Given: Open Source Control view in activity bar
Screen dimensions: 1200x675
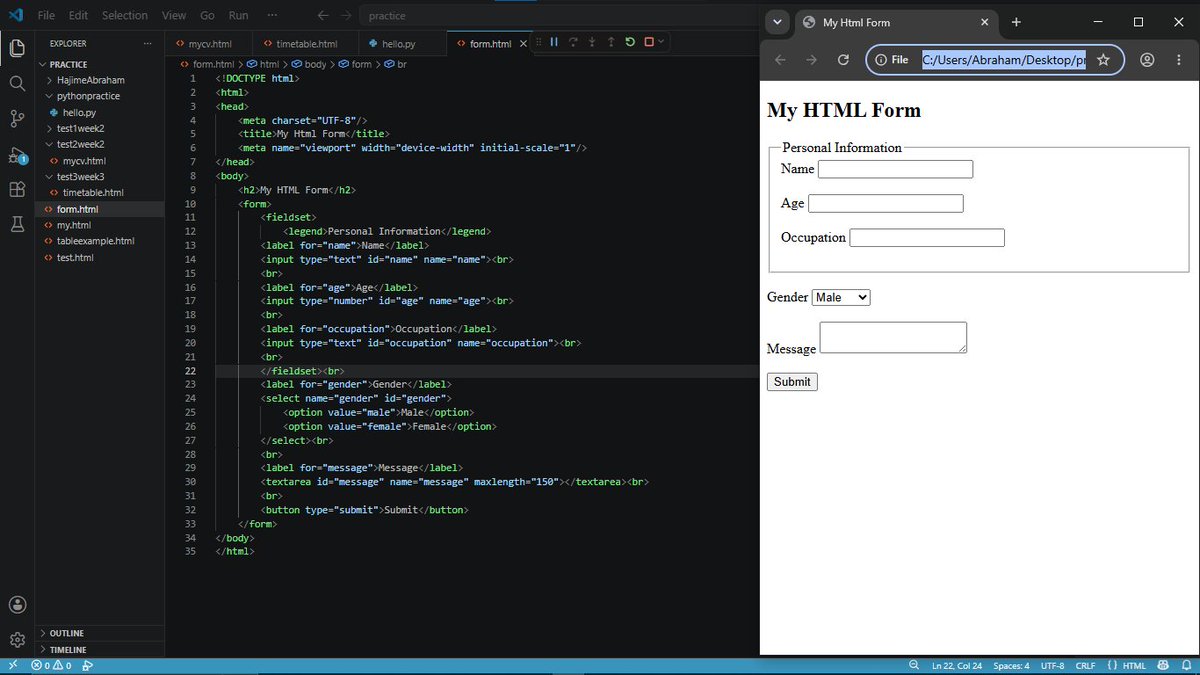Looking at the screenshot, I should pyautogui.click(x=17, y=119).
